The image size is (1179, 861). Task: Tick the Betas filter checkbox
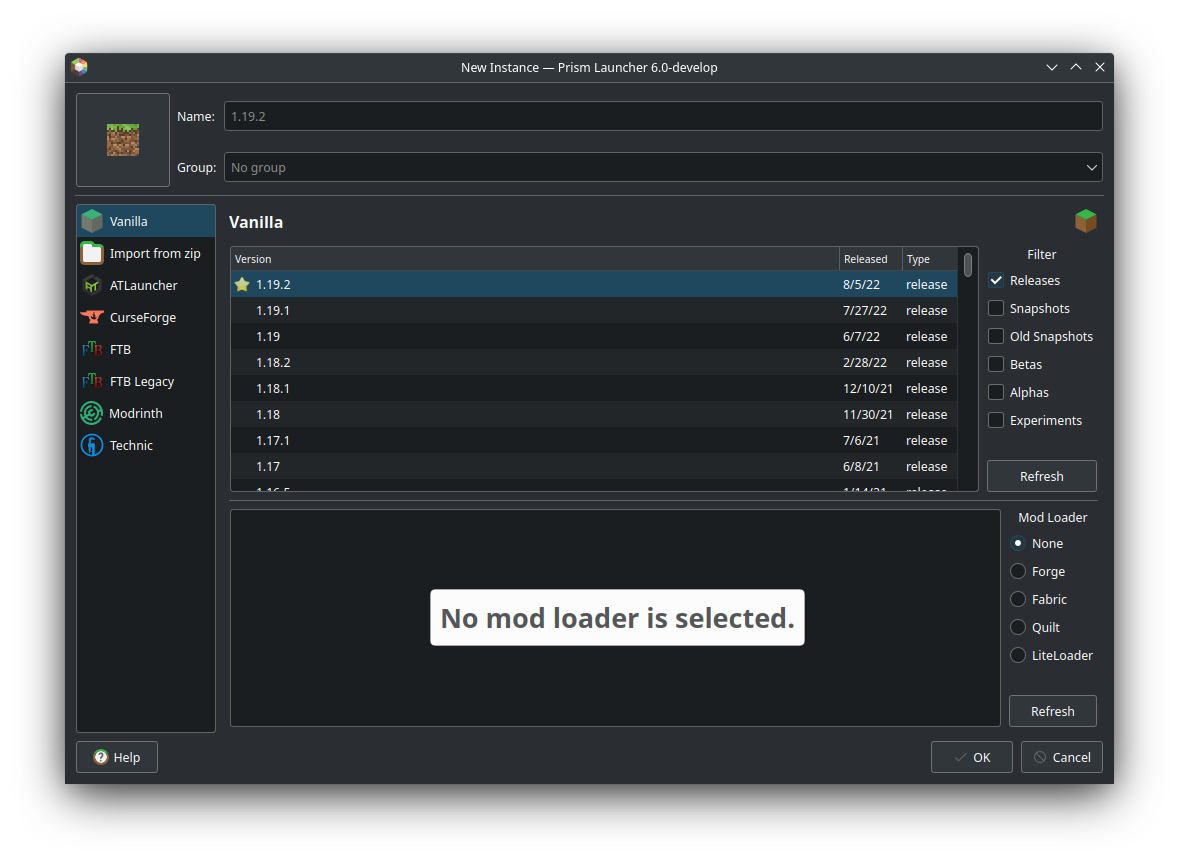[996, 364]
